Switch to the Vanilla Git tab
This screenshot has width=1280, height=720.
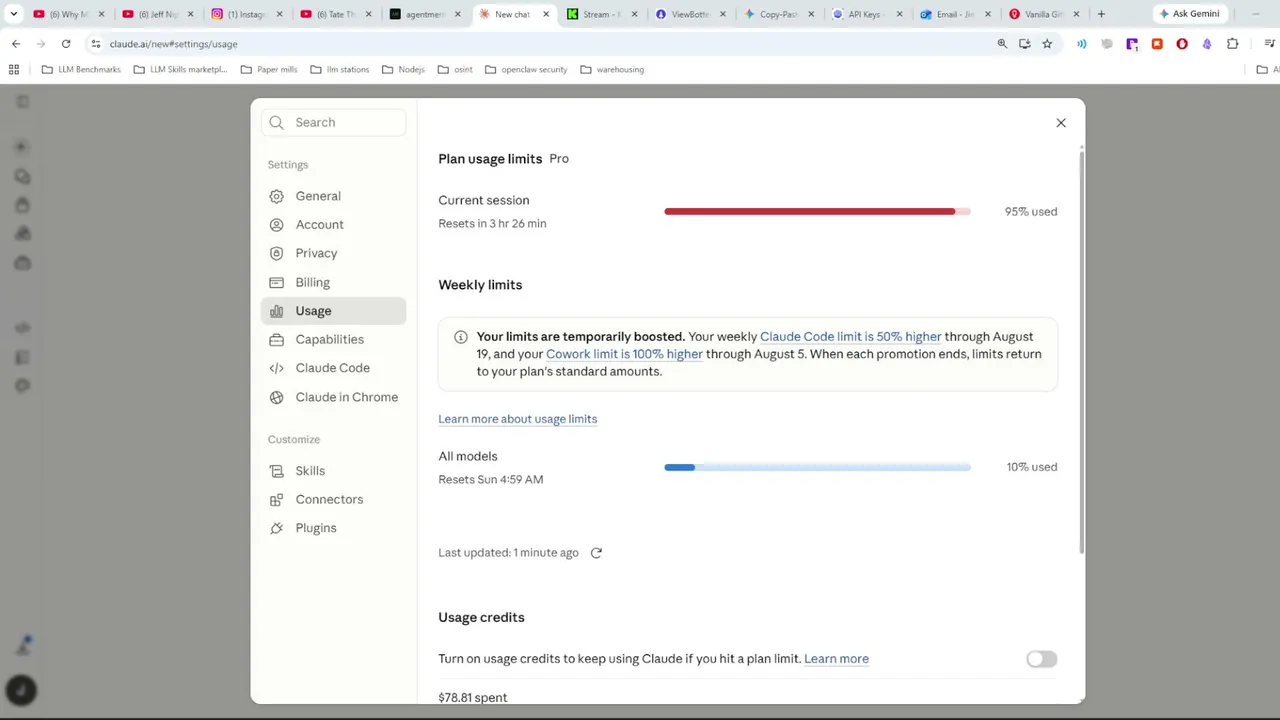tap(1043, 14)
